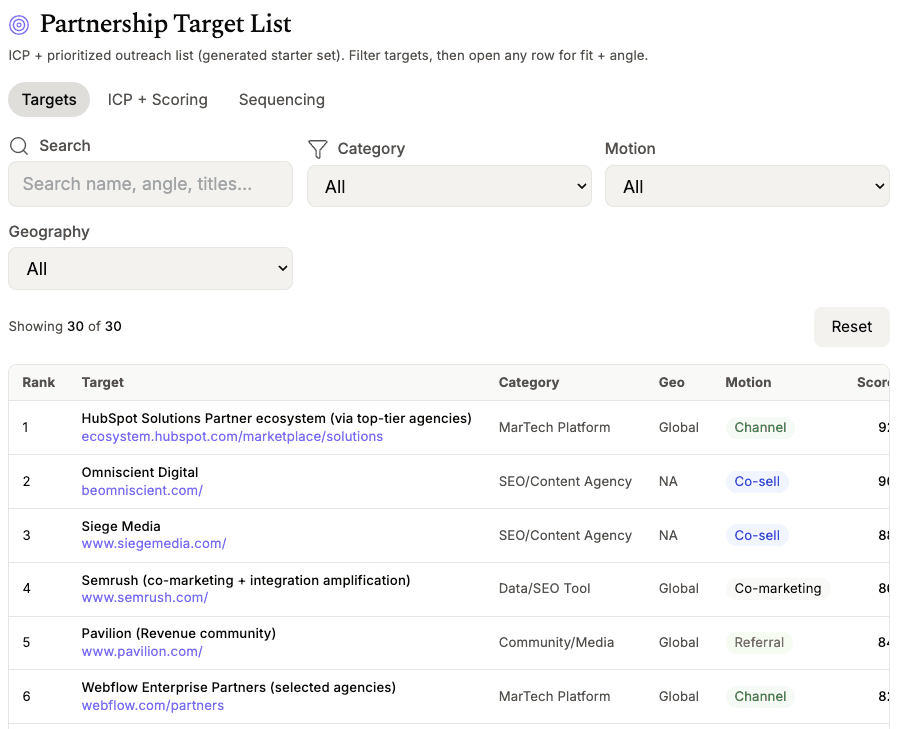Screen dimensions: 900x729
Task: Focus the search name, angle, titles field
Action: click(150, 184)
